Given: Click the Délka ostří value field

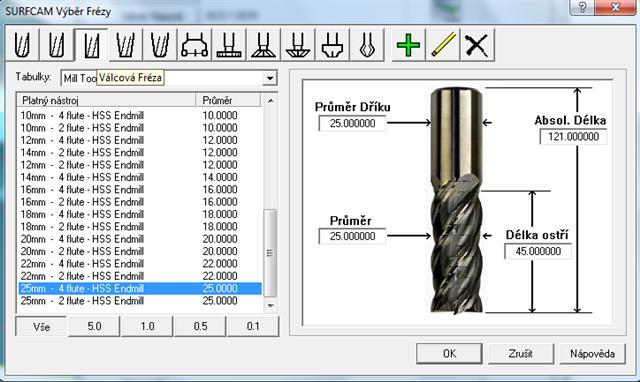Looking at the screenshot, I should (538, 251).
